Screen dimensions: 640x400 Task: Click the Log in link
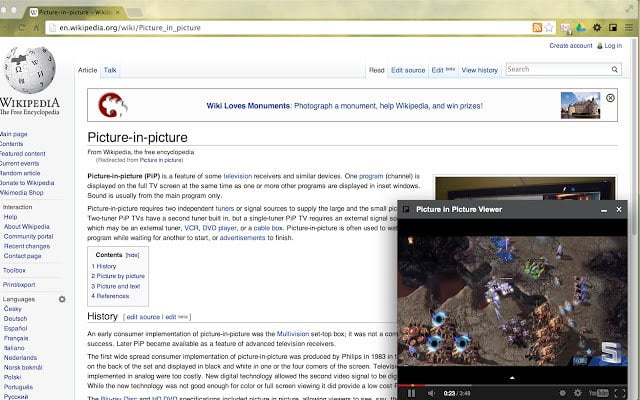pyautogui.click(x=611, y=45)
